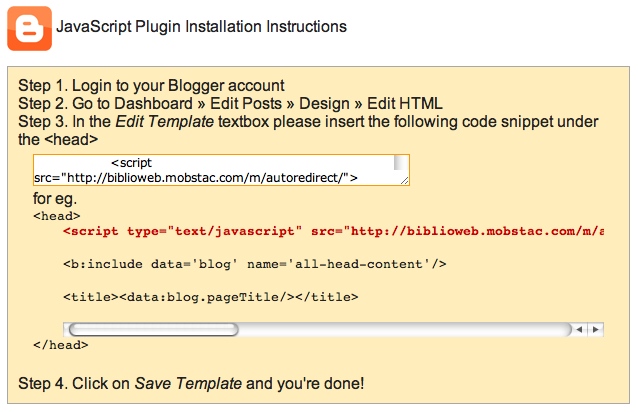Click the b:include data='blog' code line
Viewport: 638px width, 412px height.
[254, 264]
